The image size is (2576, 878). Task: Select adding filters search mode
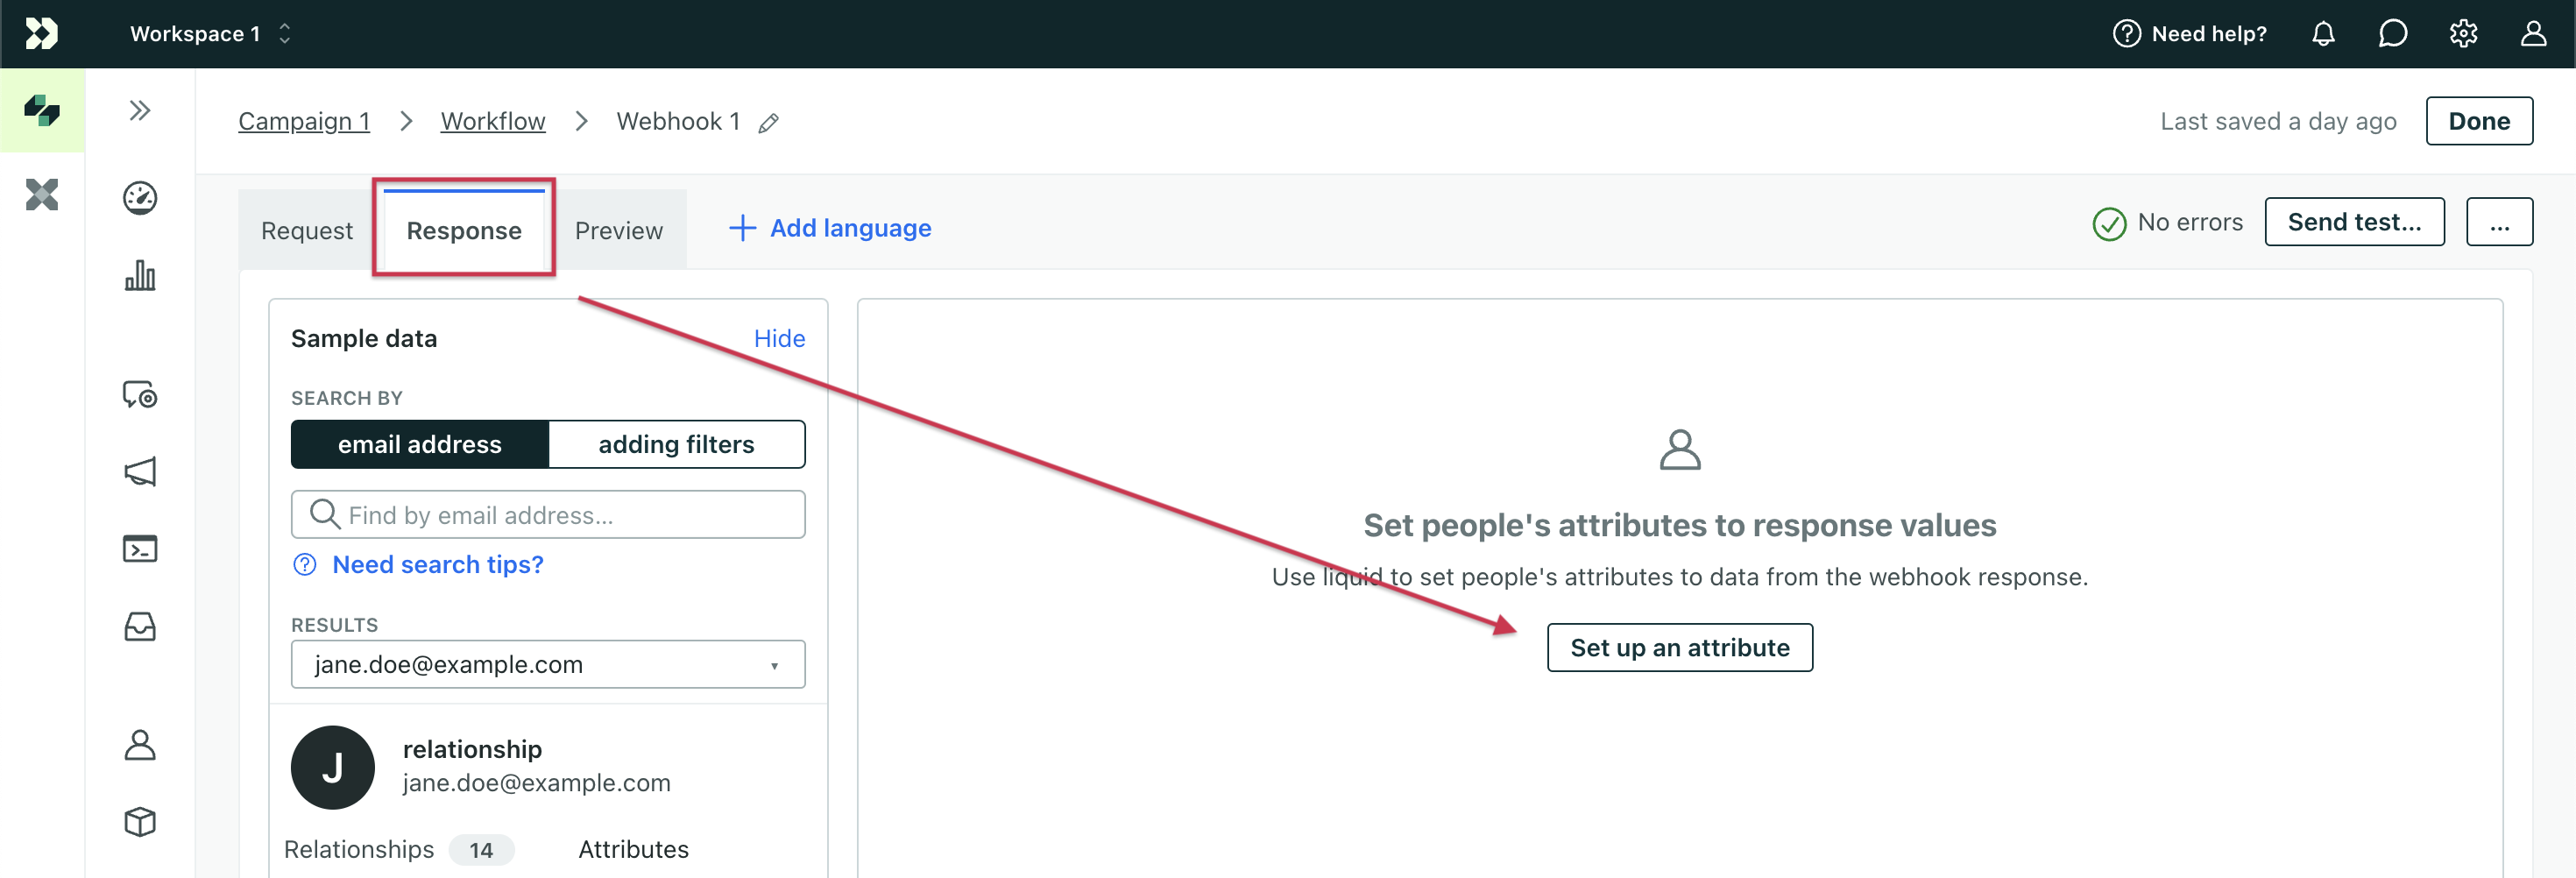677,444
